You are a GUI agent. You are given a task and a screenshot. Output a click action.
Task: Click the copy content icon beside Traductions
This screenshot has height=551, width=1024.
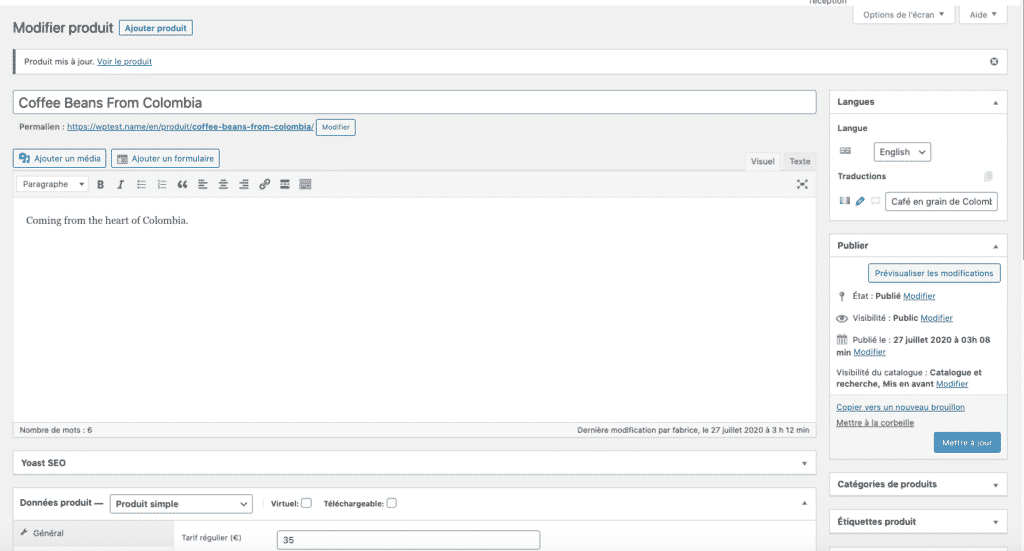click(988, 176)
